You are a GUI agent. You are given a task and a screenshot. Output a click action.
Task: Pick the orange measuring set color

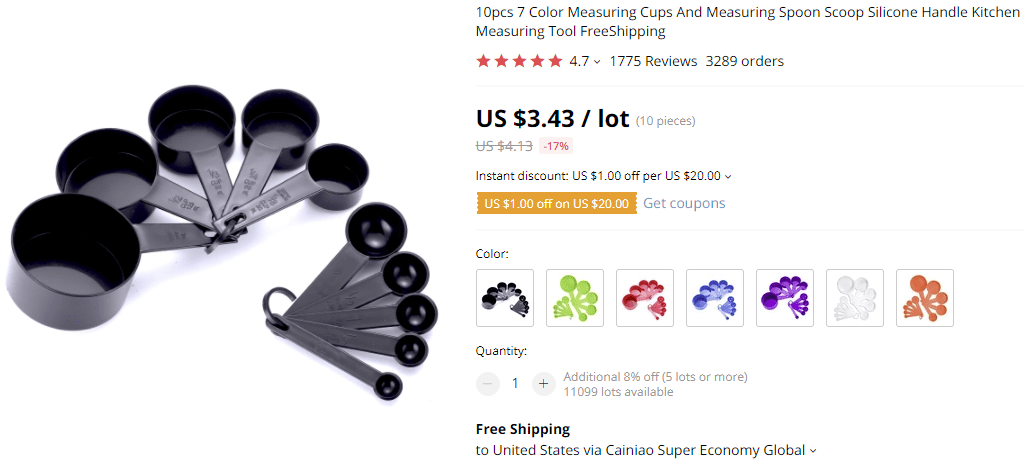(x=925, y=298)
